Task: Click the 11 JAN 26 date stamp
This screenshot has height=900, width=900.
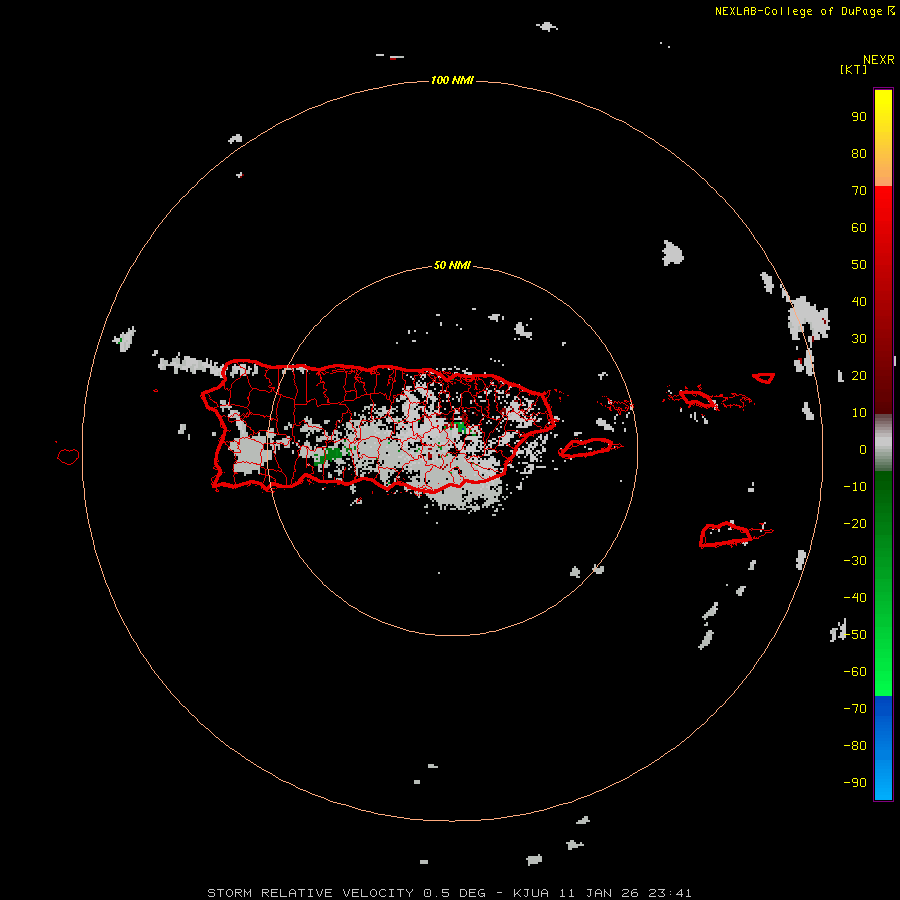Action: [597, 893]
